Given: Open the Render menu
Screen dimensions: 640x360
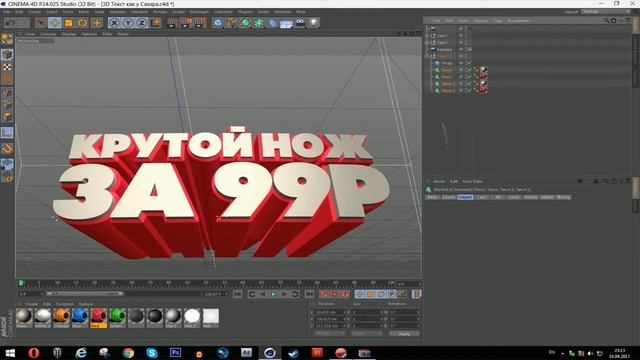Looking at the screenshot, I should point(160,12).
